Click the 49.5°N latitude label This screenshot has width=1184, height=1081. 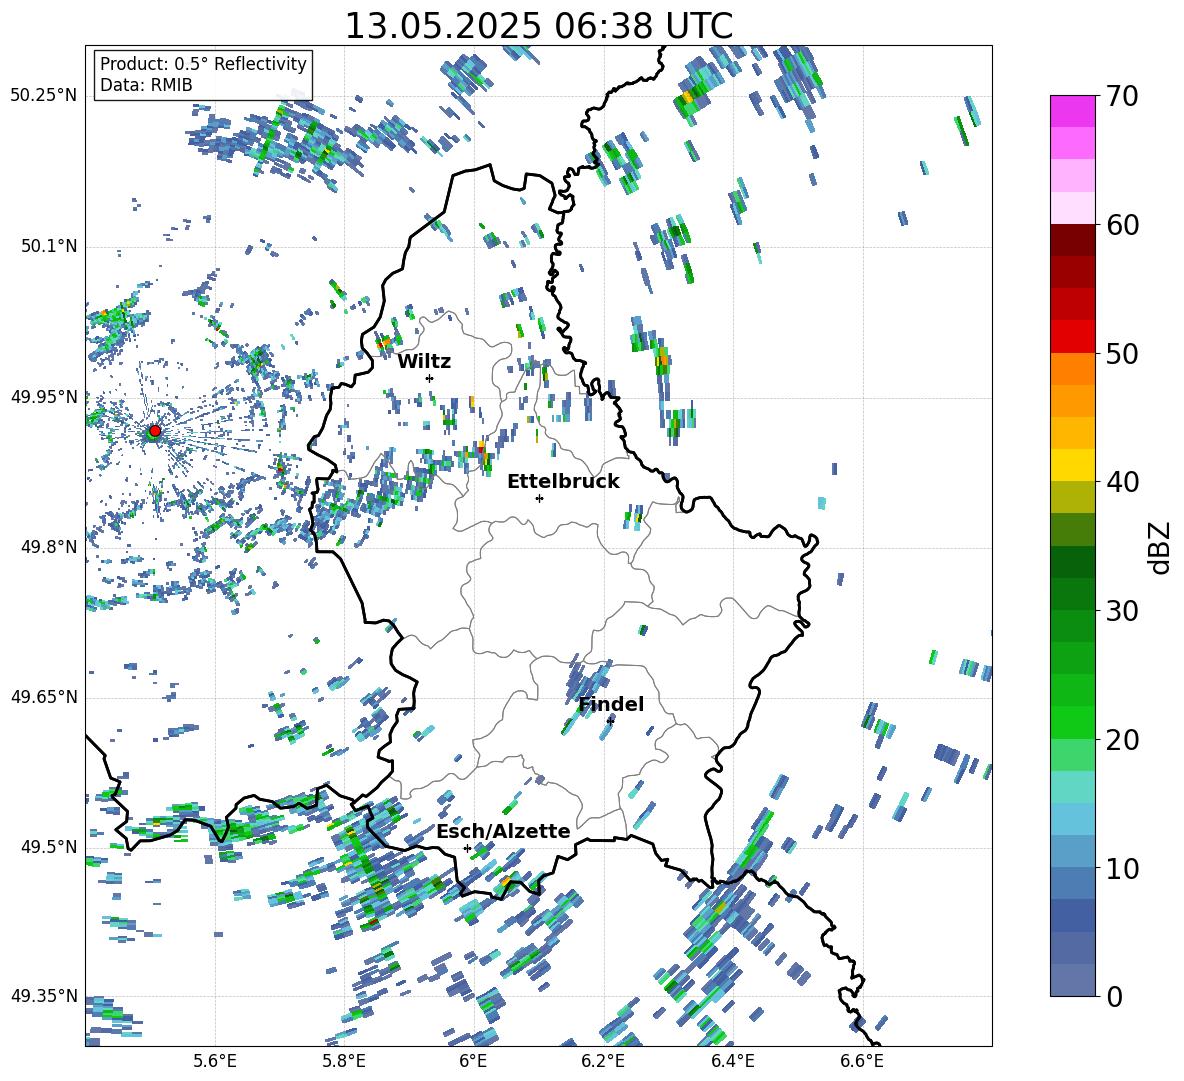[x=48, y=846]
